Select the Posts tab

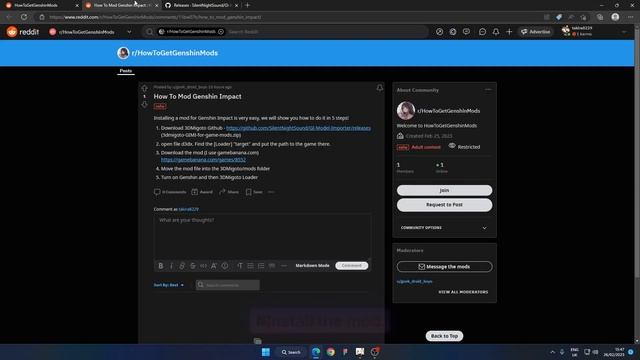pos(126,71)
